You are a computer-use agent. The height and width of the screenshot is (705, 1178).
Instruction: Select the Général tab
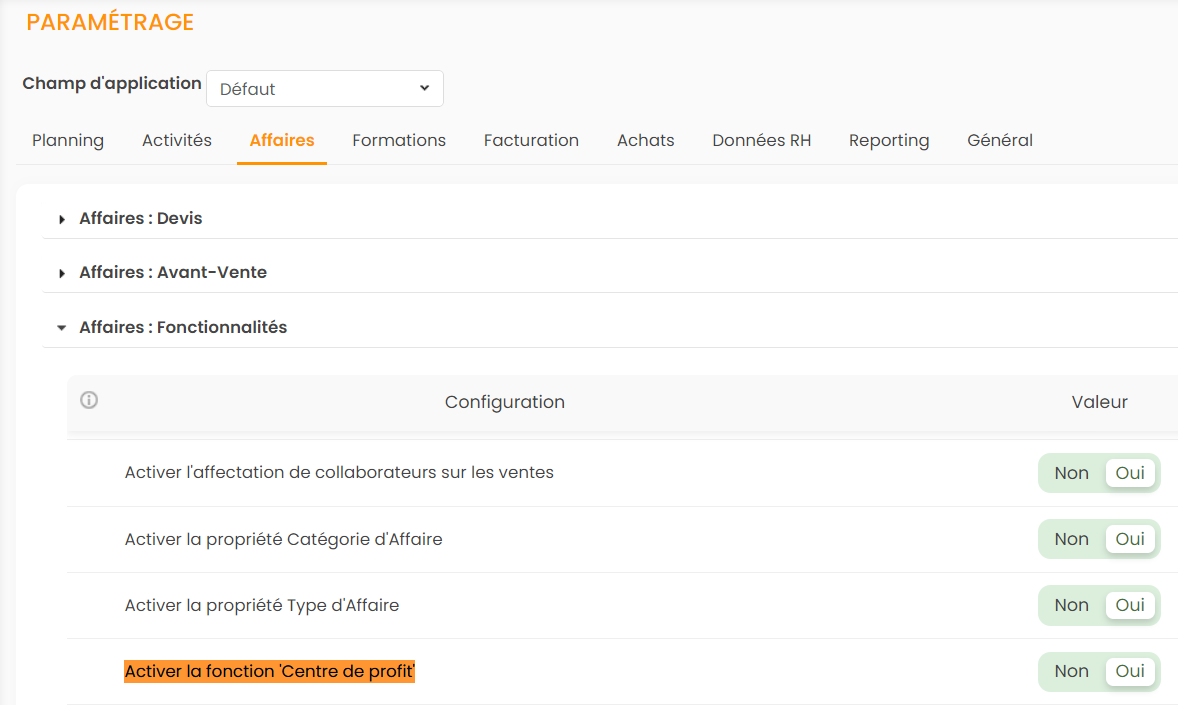1000,141
